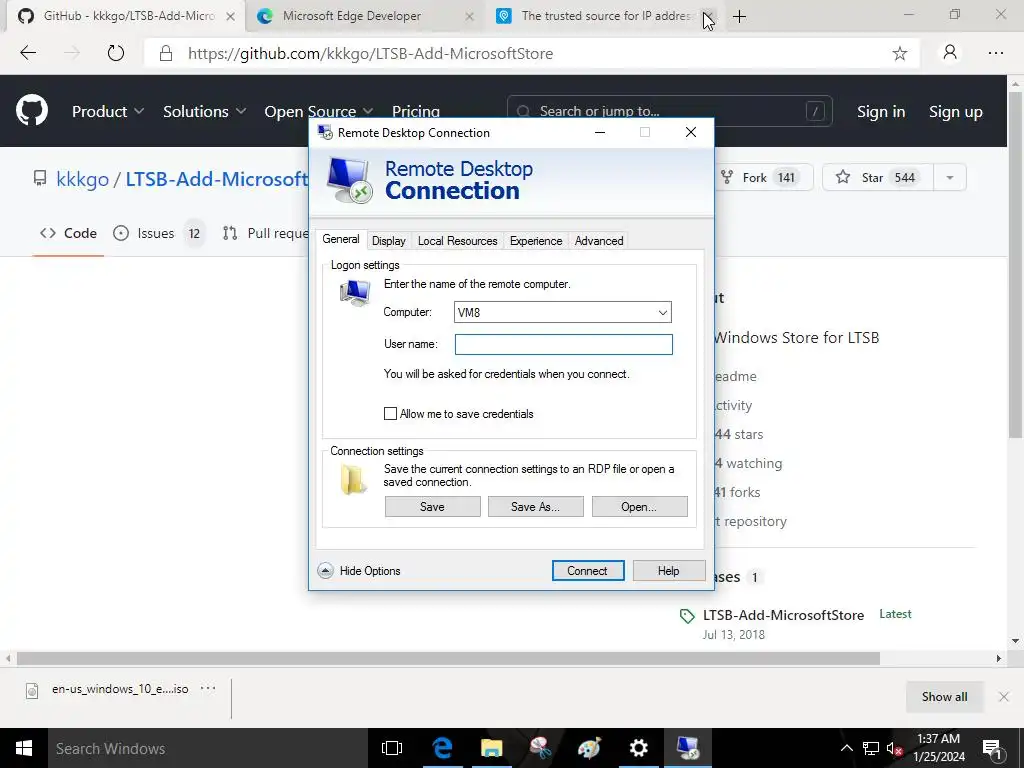Click Connect in Remote Desktop
The width and height of the screenshot is (1024, 768).
click(588, 571)
